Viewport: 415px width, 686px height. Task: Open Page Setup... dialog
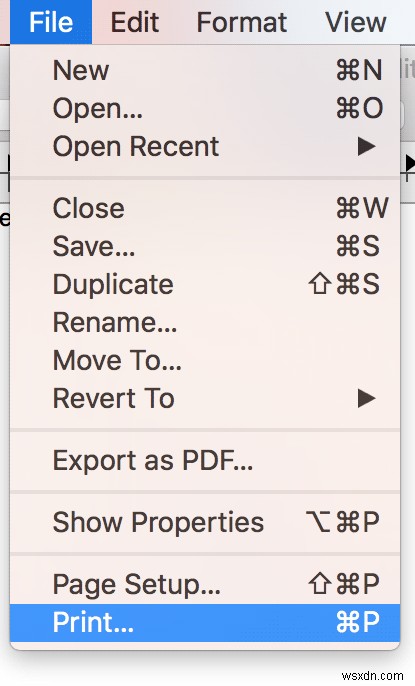tap(205, 584)
